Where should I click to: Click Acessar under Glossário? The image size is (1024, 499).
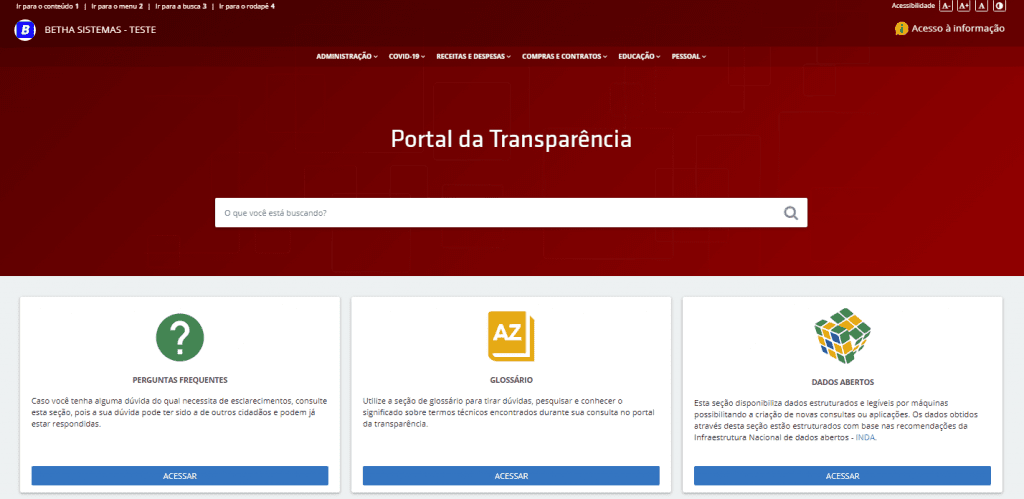[x=511, y=476]
